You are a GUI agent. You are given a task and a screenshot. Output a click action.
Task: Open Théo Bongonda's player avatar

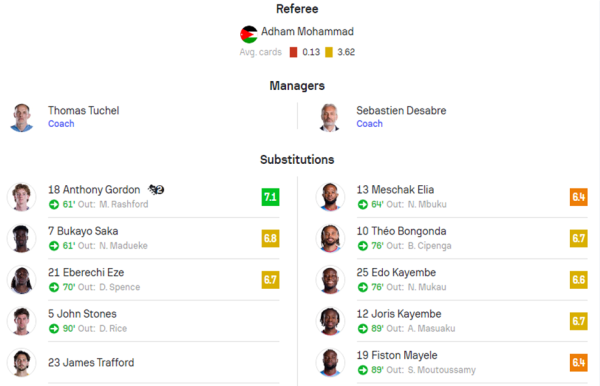[330, 238]
